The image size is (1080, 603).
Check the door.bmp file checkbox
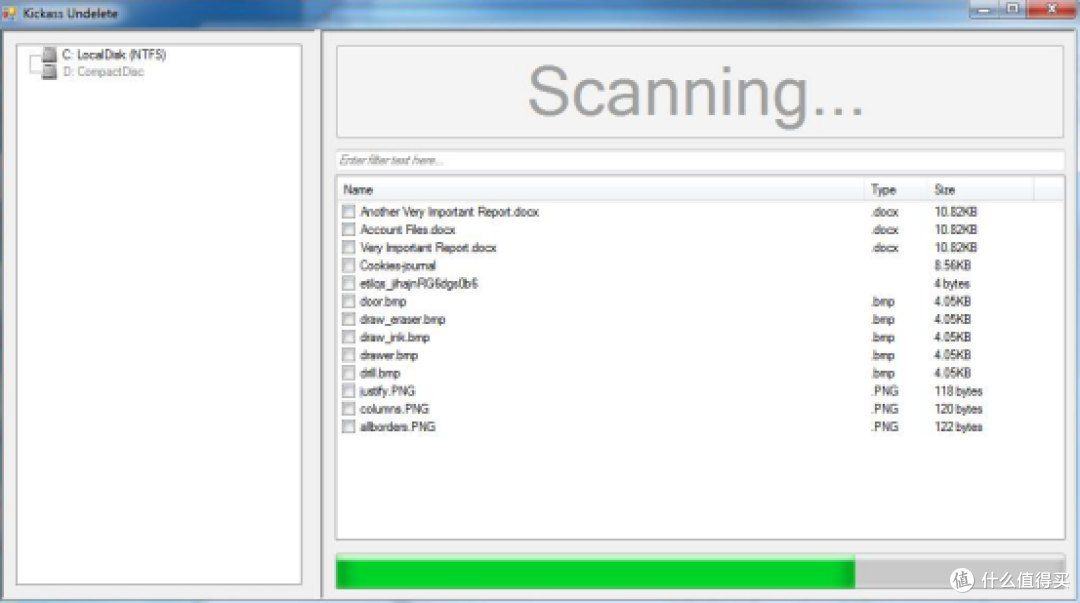pos(349,301)
